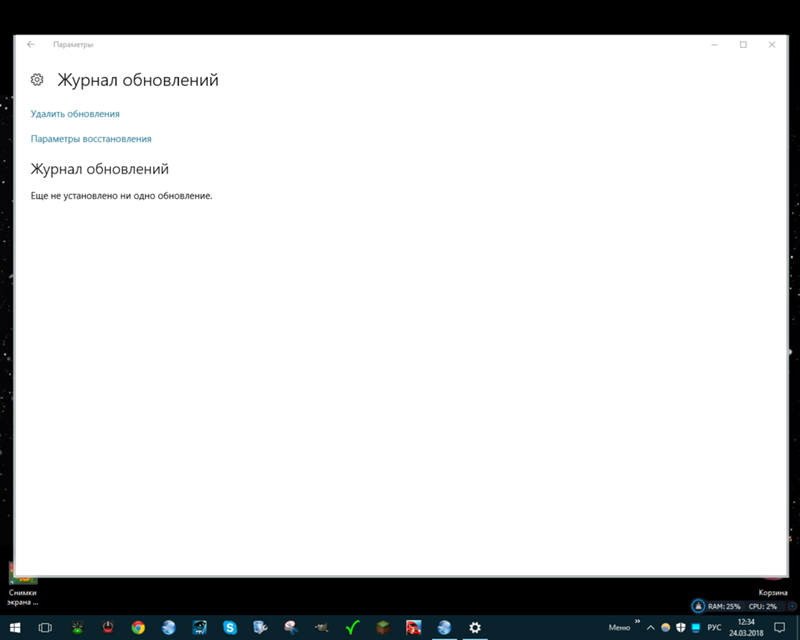Viewport: 800px width, 640px height.
Task: Open the clock showing 12:34 24.03.2018
Action: click(x=746, y=628)
